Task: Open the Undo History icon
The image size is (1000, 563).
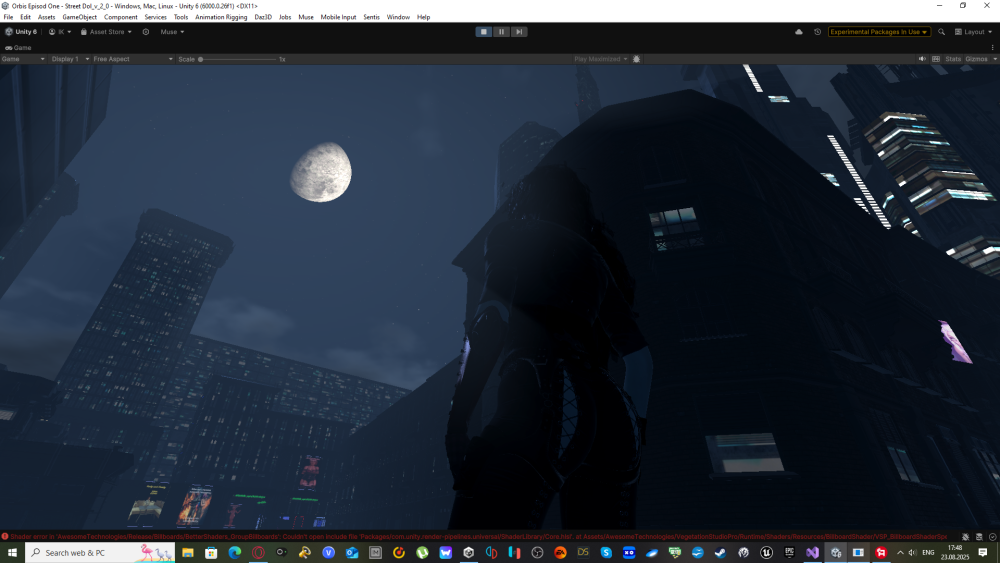Action: click(x=817, y=32)
